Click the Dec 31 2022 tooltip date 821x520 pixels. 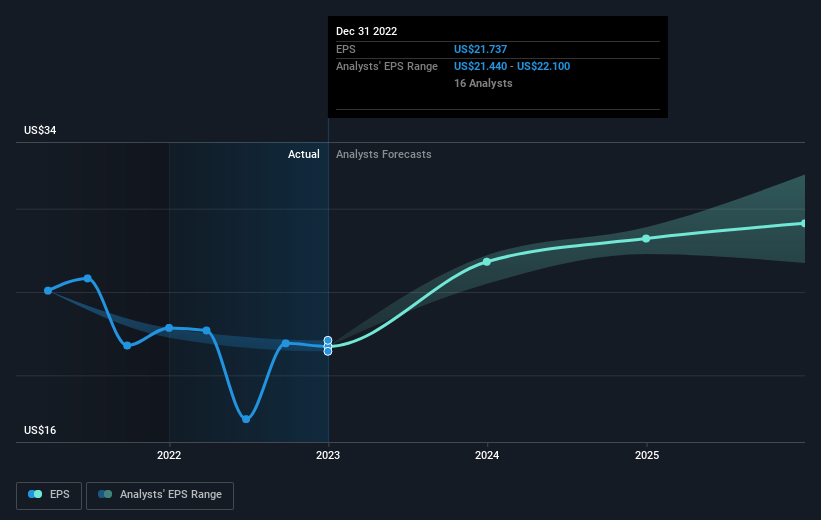click(367, 31)
